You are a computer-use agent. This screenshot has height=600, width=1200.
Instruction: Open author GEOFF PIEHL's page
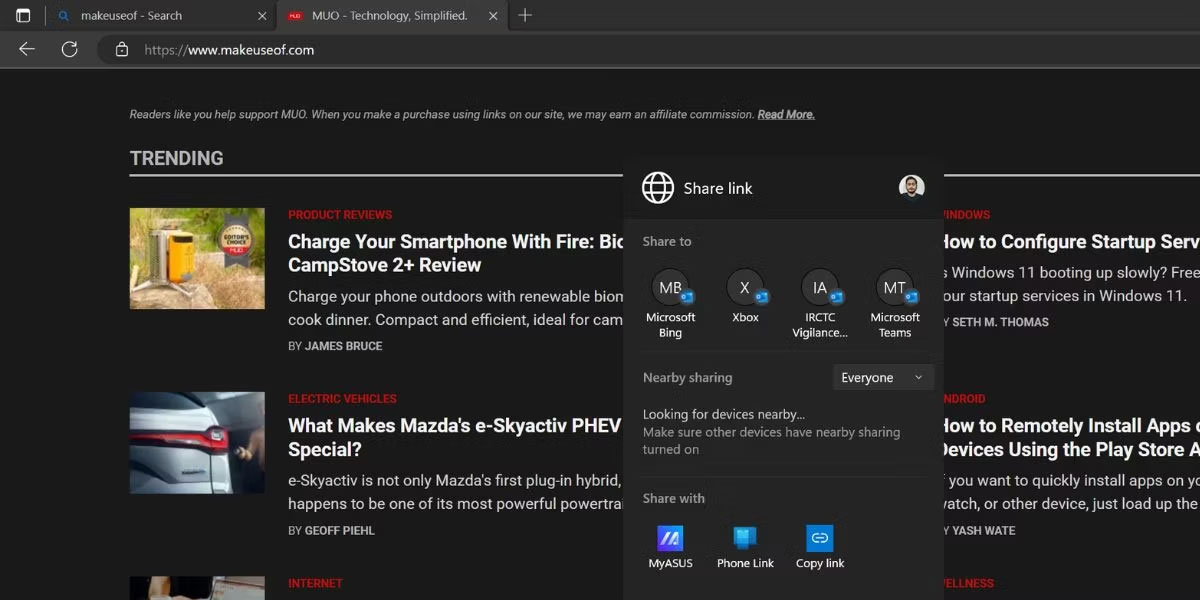340,530
